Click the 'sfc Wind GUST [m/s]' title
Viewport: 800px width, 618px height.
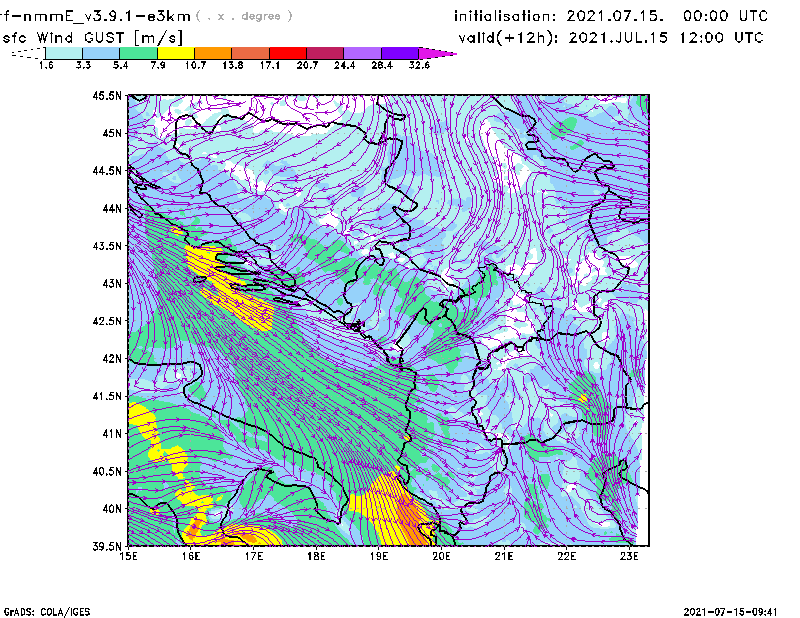click(x=92, y=38)
